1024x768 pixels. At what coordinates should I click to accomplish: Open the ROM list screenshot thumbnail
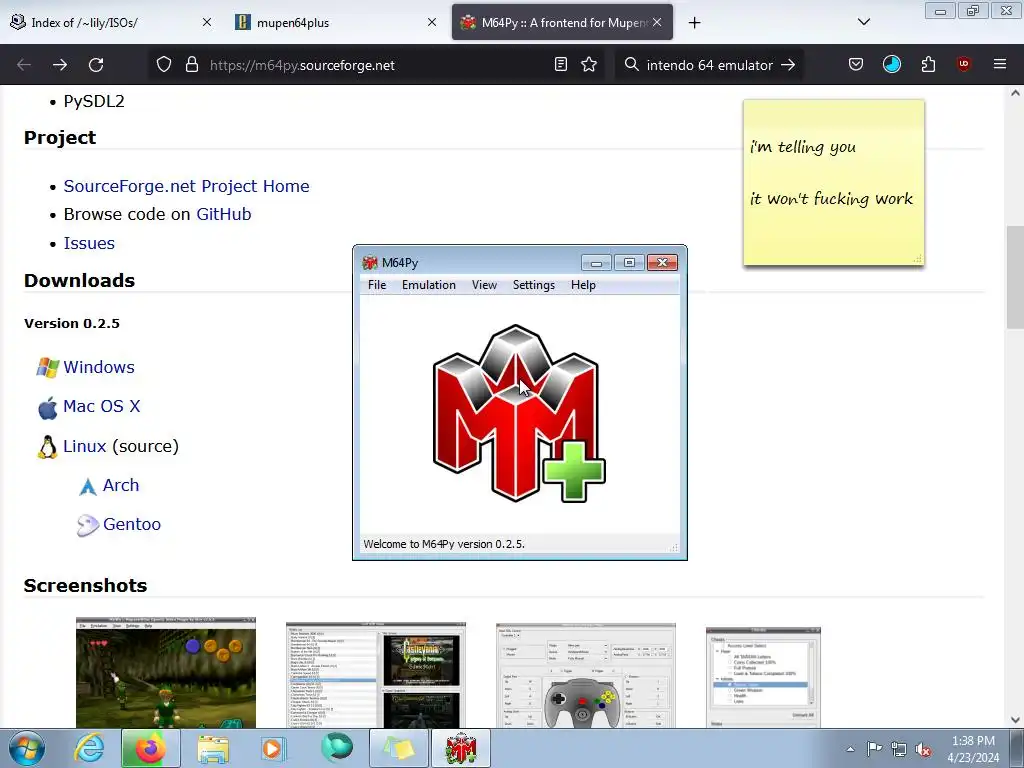pos(376,675)
